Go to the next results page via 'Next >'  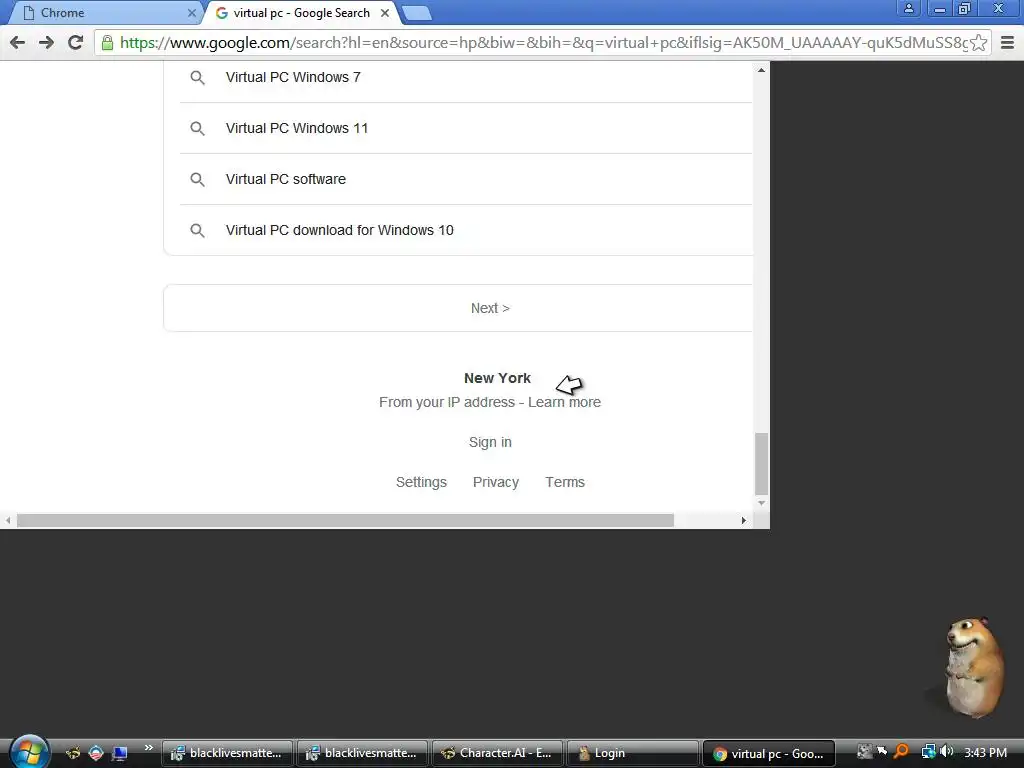pyautogui.click(x=490, y=308)
